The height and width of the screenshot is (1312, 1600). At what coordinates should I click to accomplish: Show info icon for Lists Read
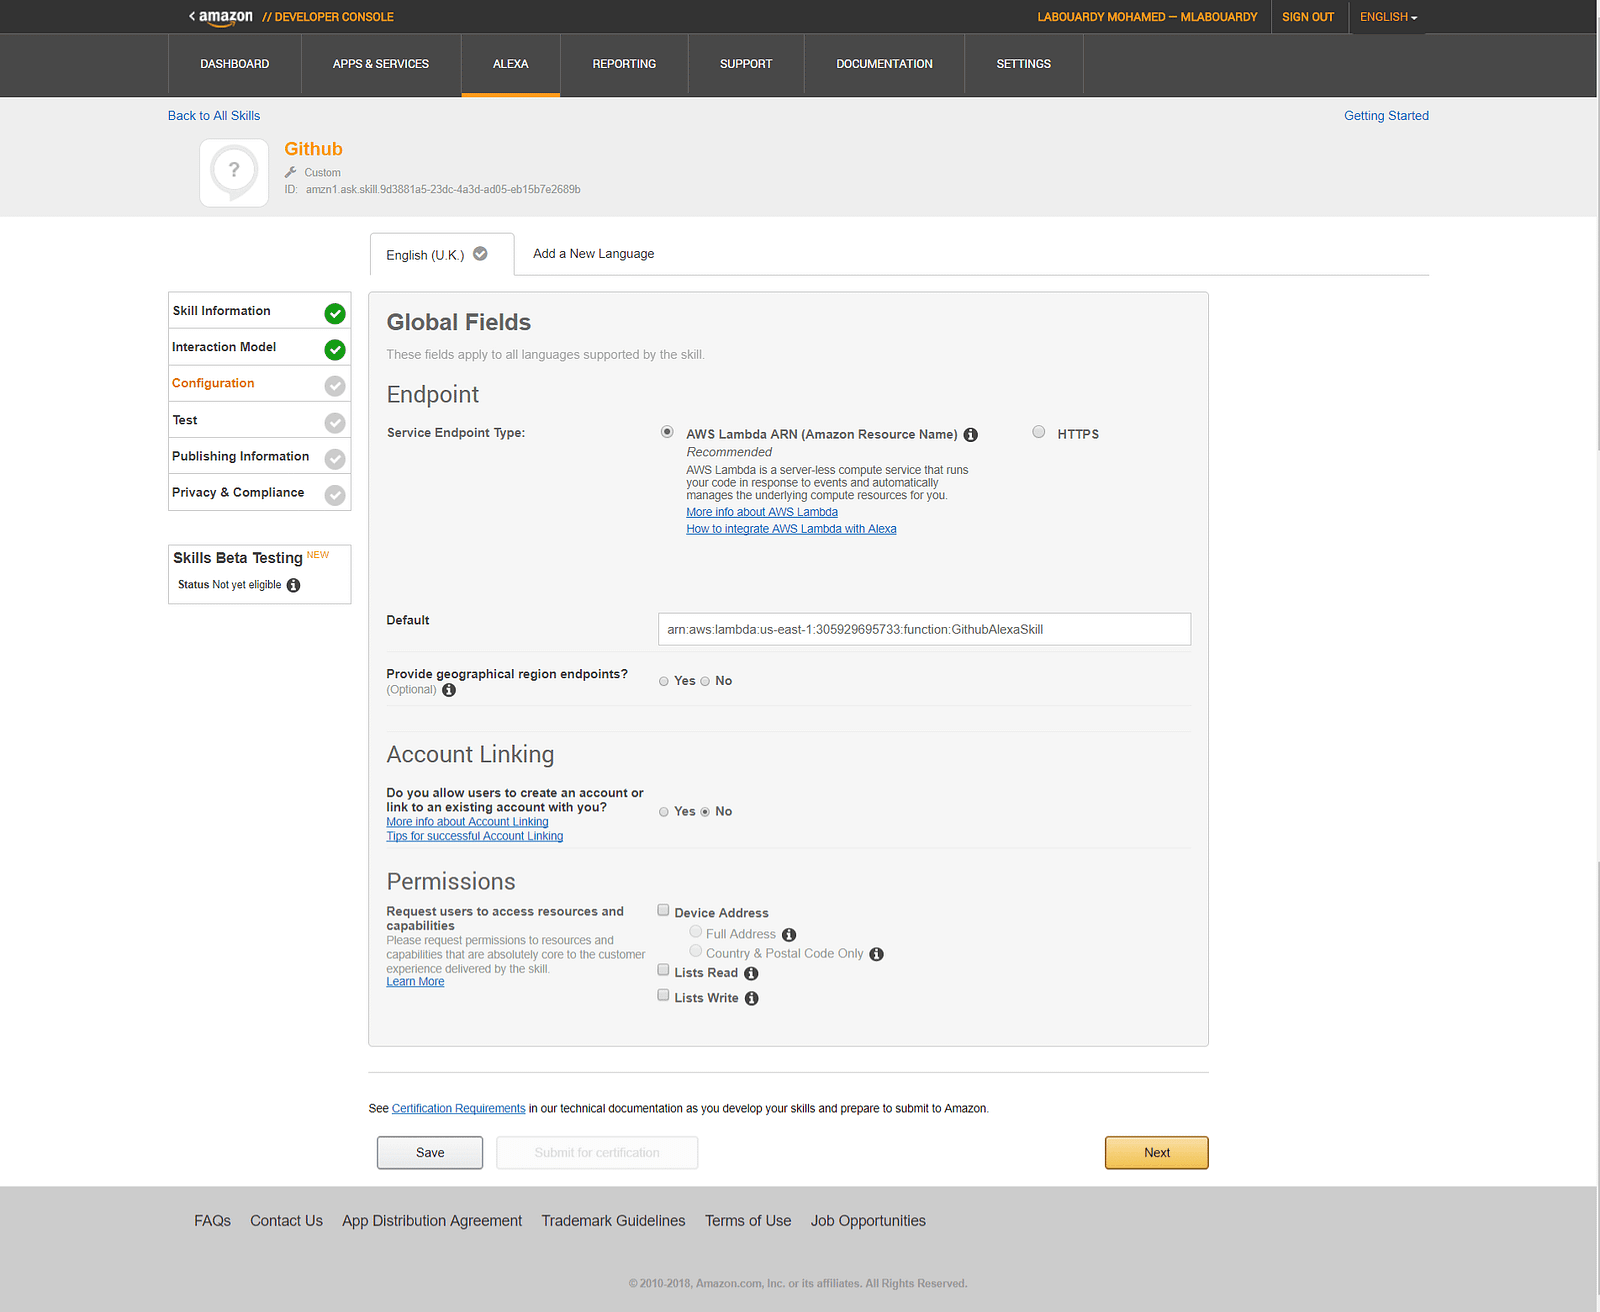pyautogui.click(x=751, y=973)
